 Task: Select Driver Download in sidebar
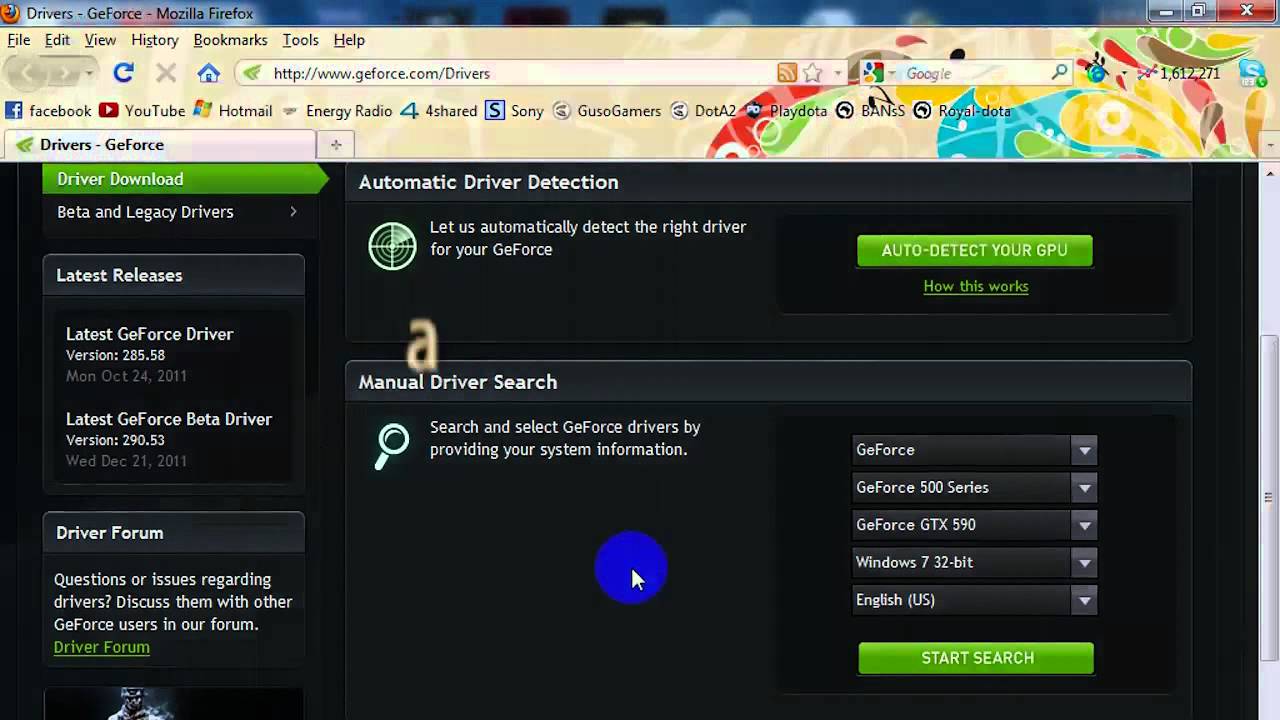185,179
